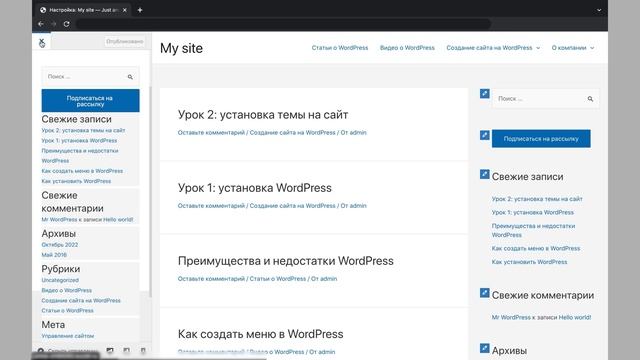Click Как установить WordPress in preview Свежие записи
Screen dimensions: 640x360
(x=529, y=262)
